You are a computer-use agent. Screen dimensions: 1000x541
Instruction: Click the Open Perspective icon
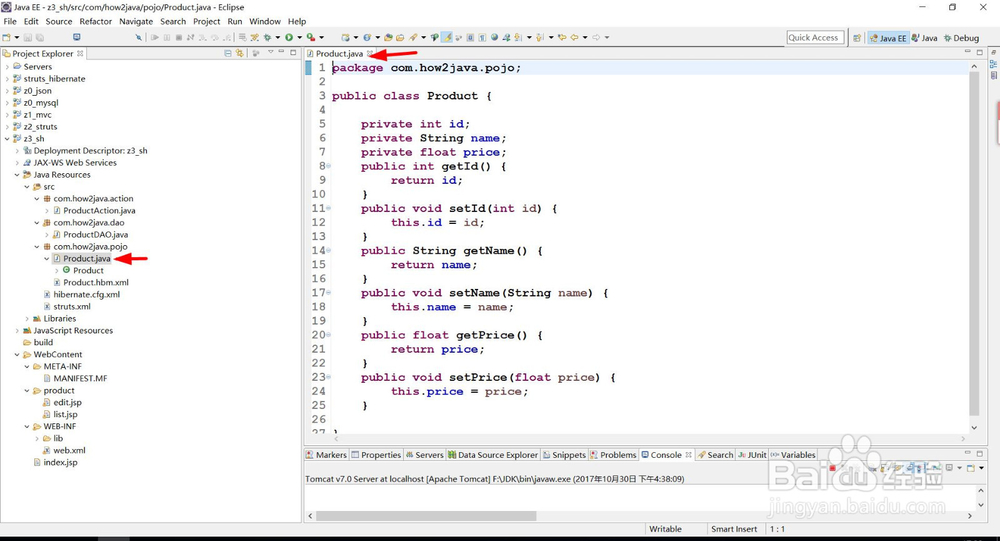click(x=857, y=38)
